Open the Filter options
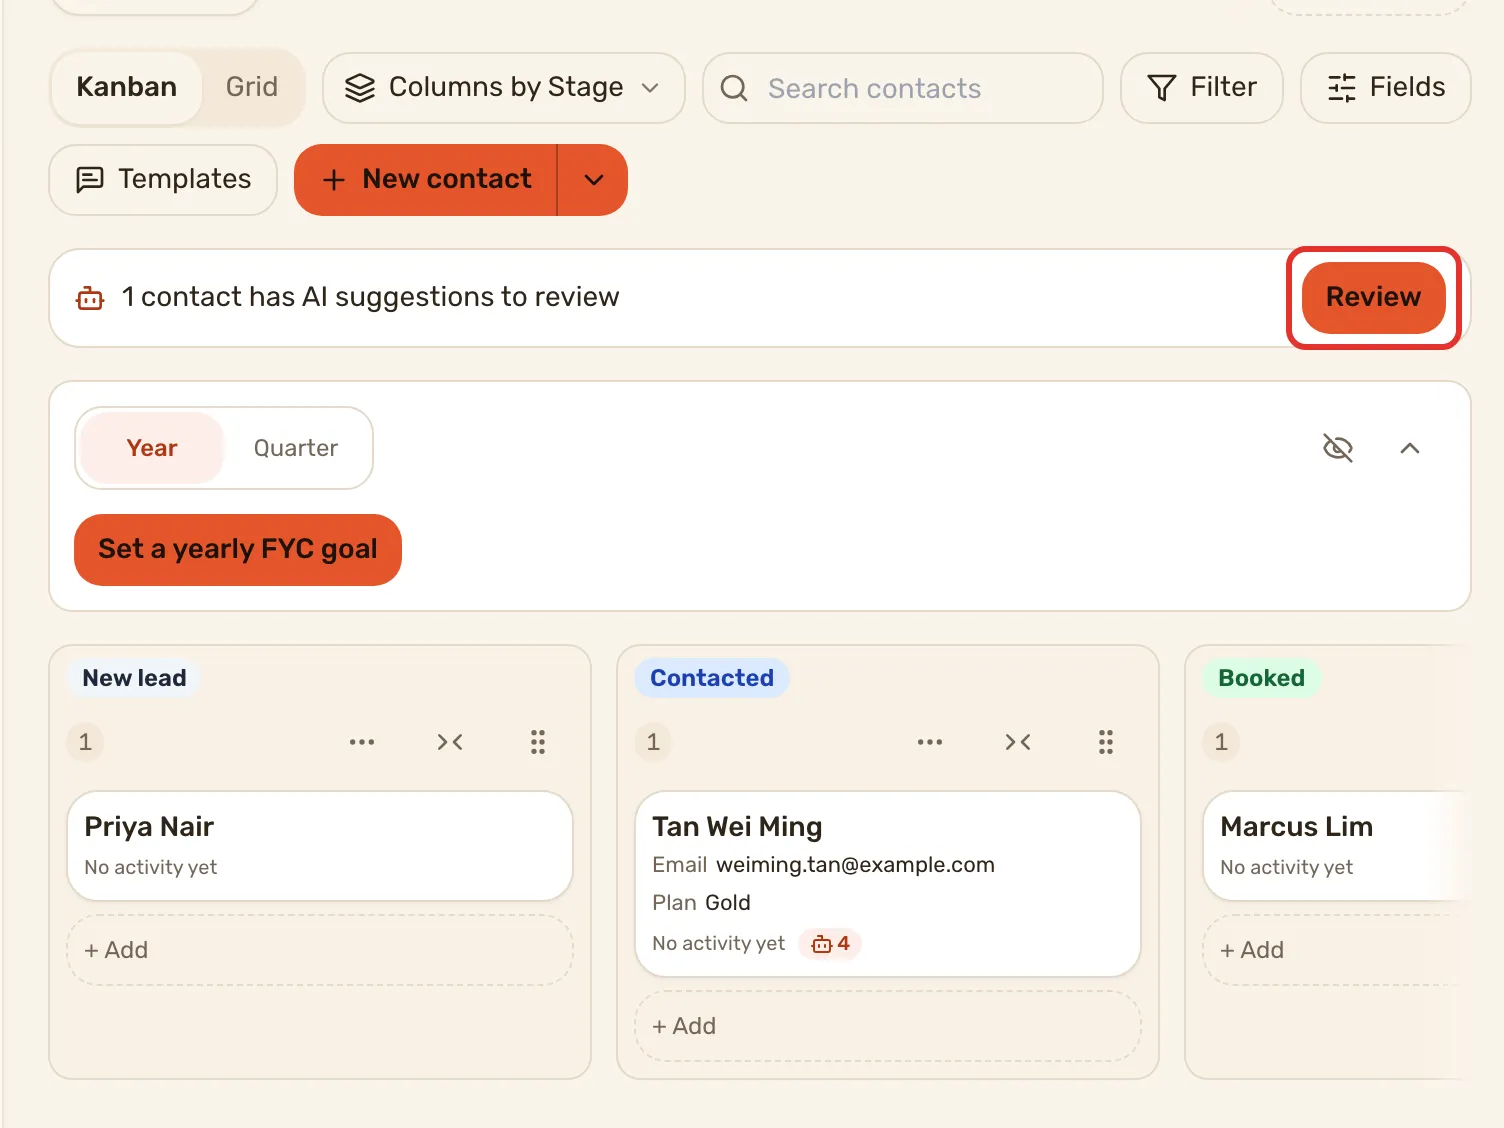 1202,88
